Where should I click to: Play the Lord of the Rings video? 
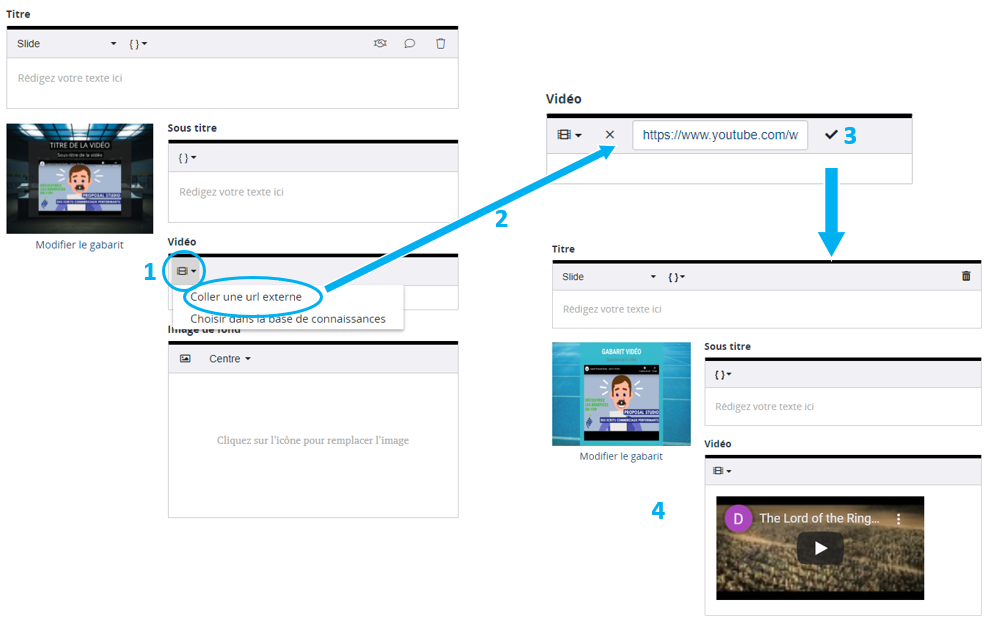(820, 548)
